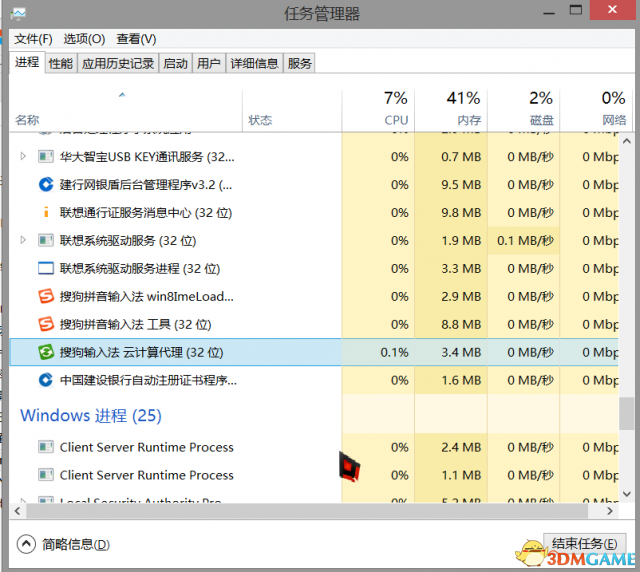Click the sort arrow above the 名称 column
Viewport: 640px width, 572px height.
(122, 95)
